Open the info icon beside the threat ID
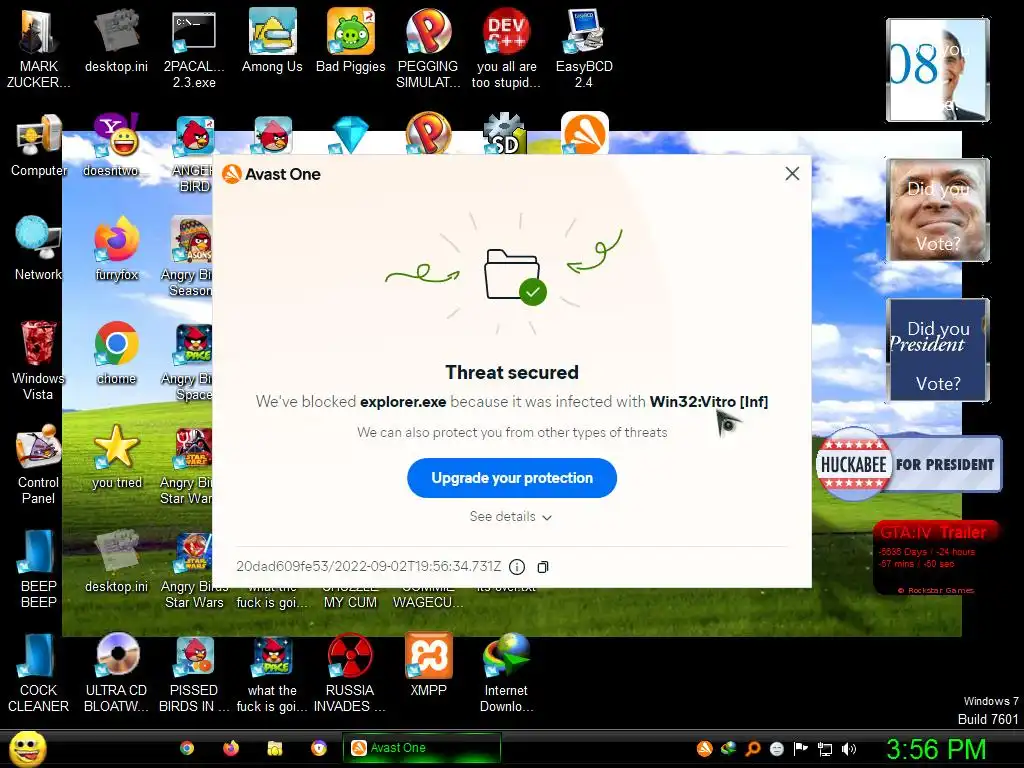 point(517,567)
